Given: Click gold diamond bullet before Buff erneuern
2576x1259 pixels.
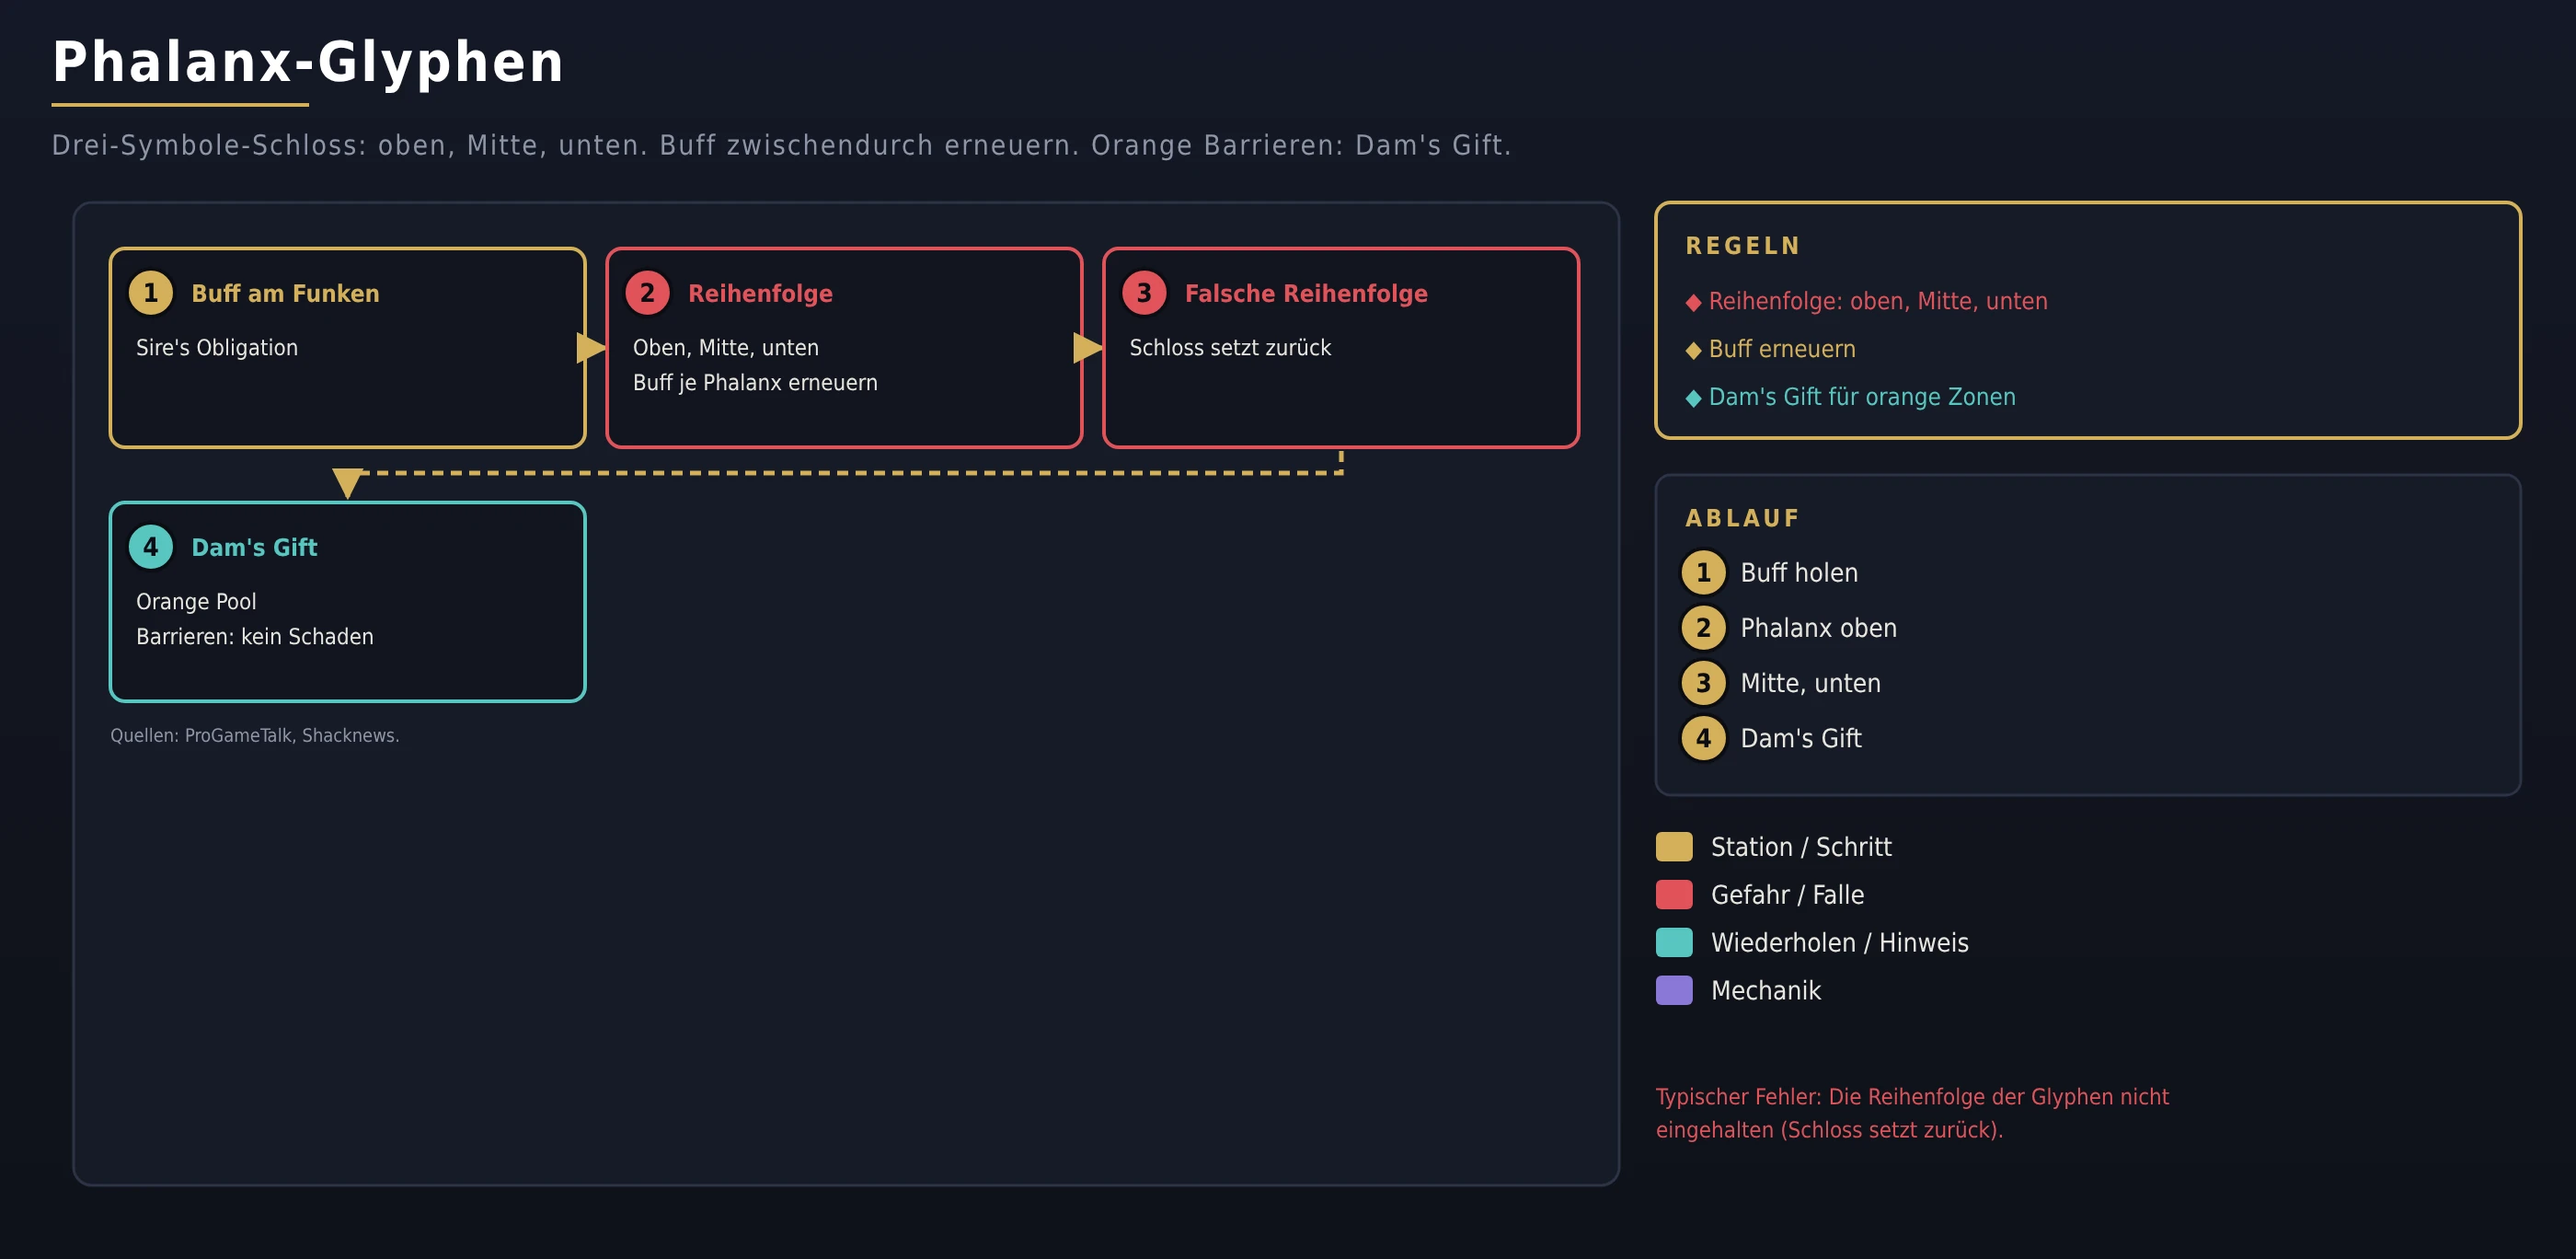Looking at the screenshot, I should pos(1693,350).
